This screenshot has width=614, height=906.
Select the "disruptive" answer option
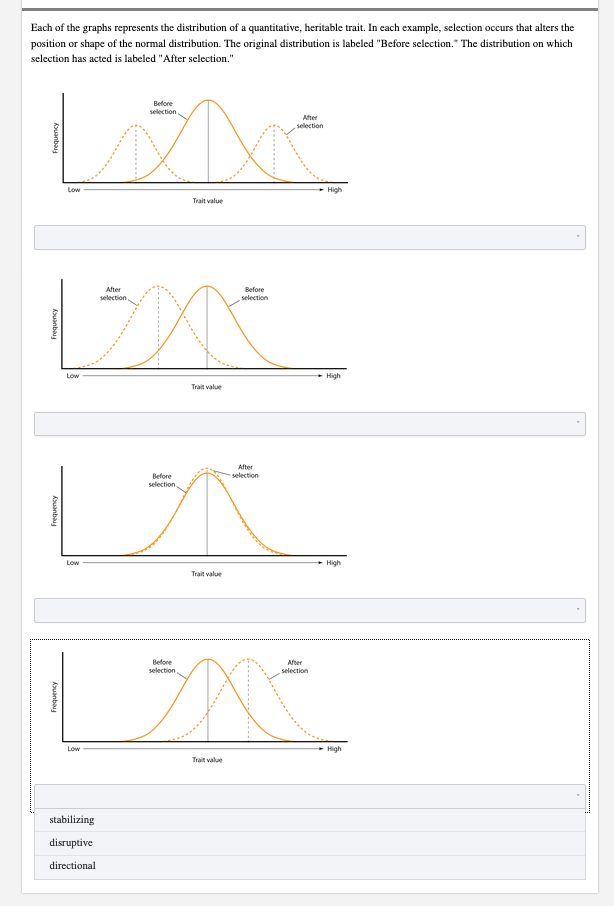click(70, 842)
